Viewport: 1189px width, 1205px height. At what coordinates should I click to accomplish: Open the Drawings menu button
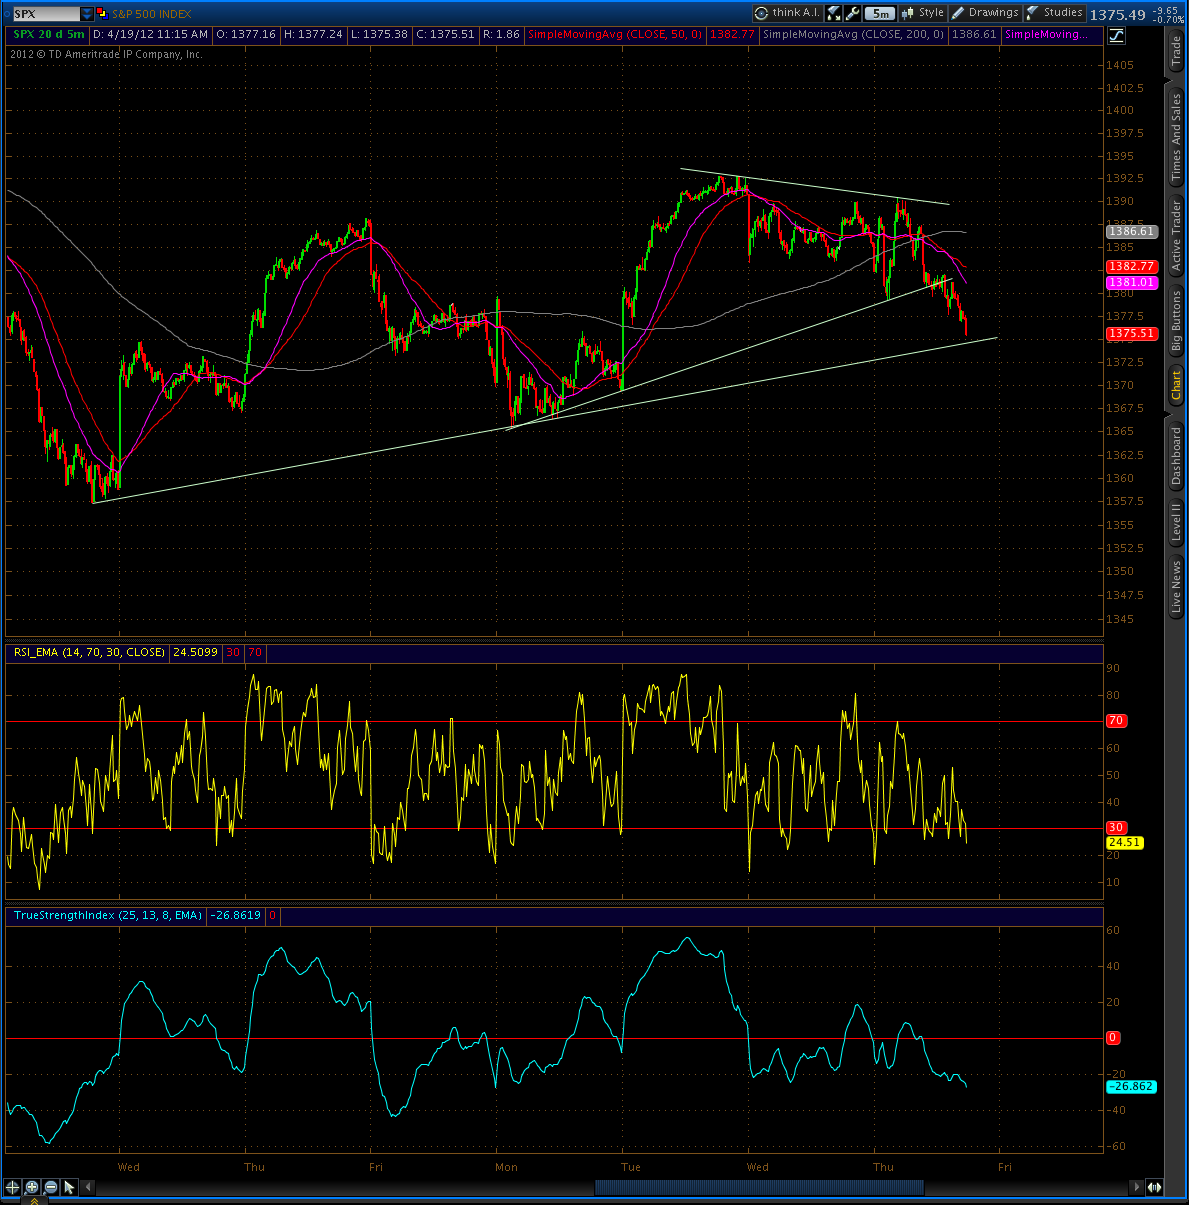(985, 13)
